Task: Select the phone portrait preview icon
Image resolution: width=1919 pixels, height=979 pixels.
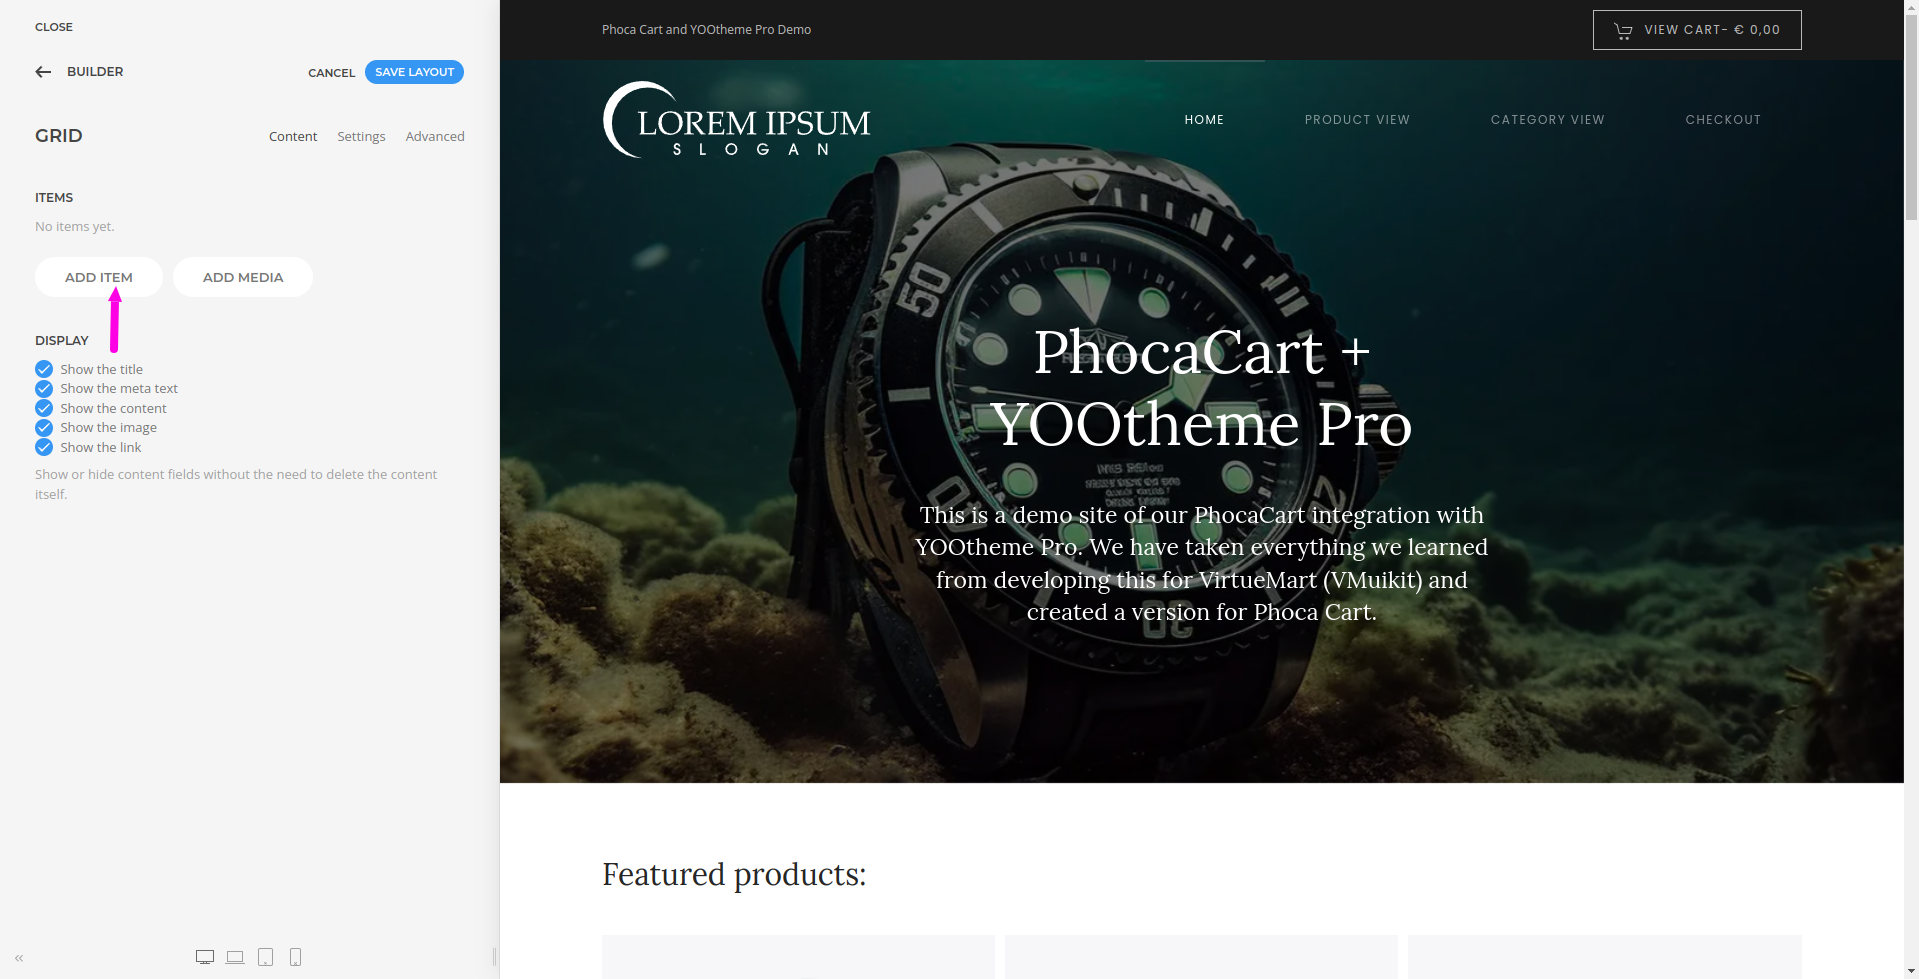Action: (x=295, y=957)
